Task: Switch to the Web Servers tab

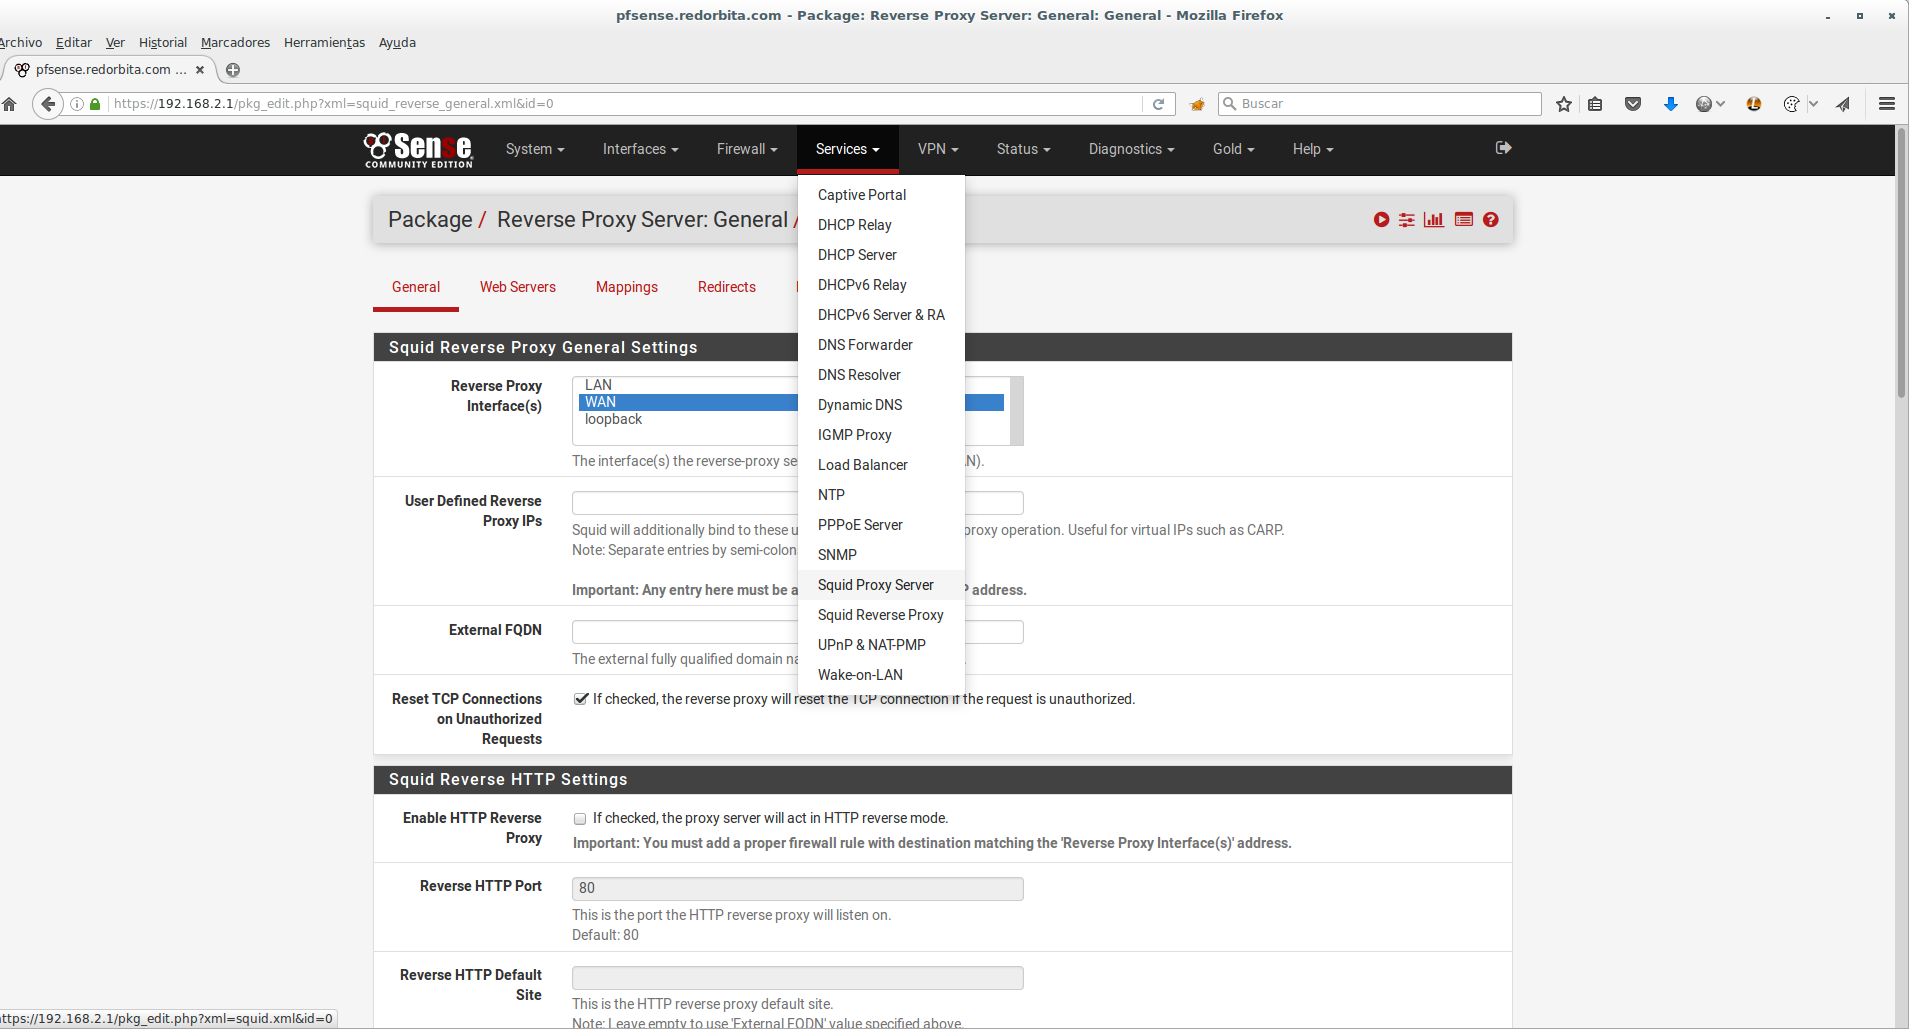Action: point(517,287)
